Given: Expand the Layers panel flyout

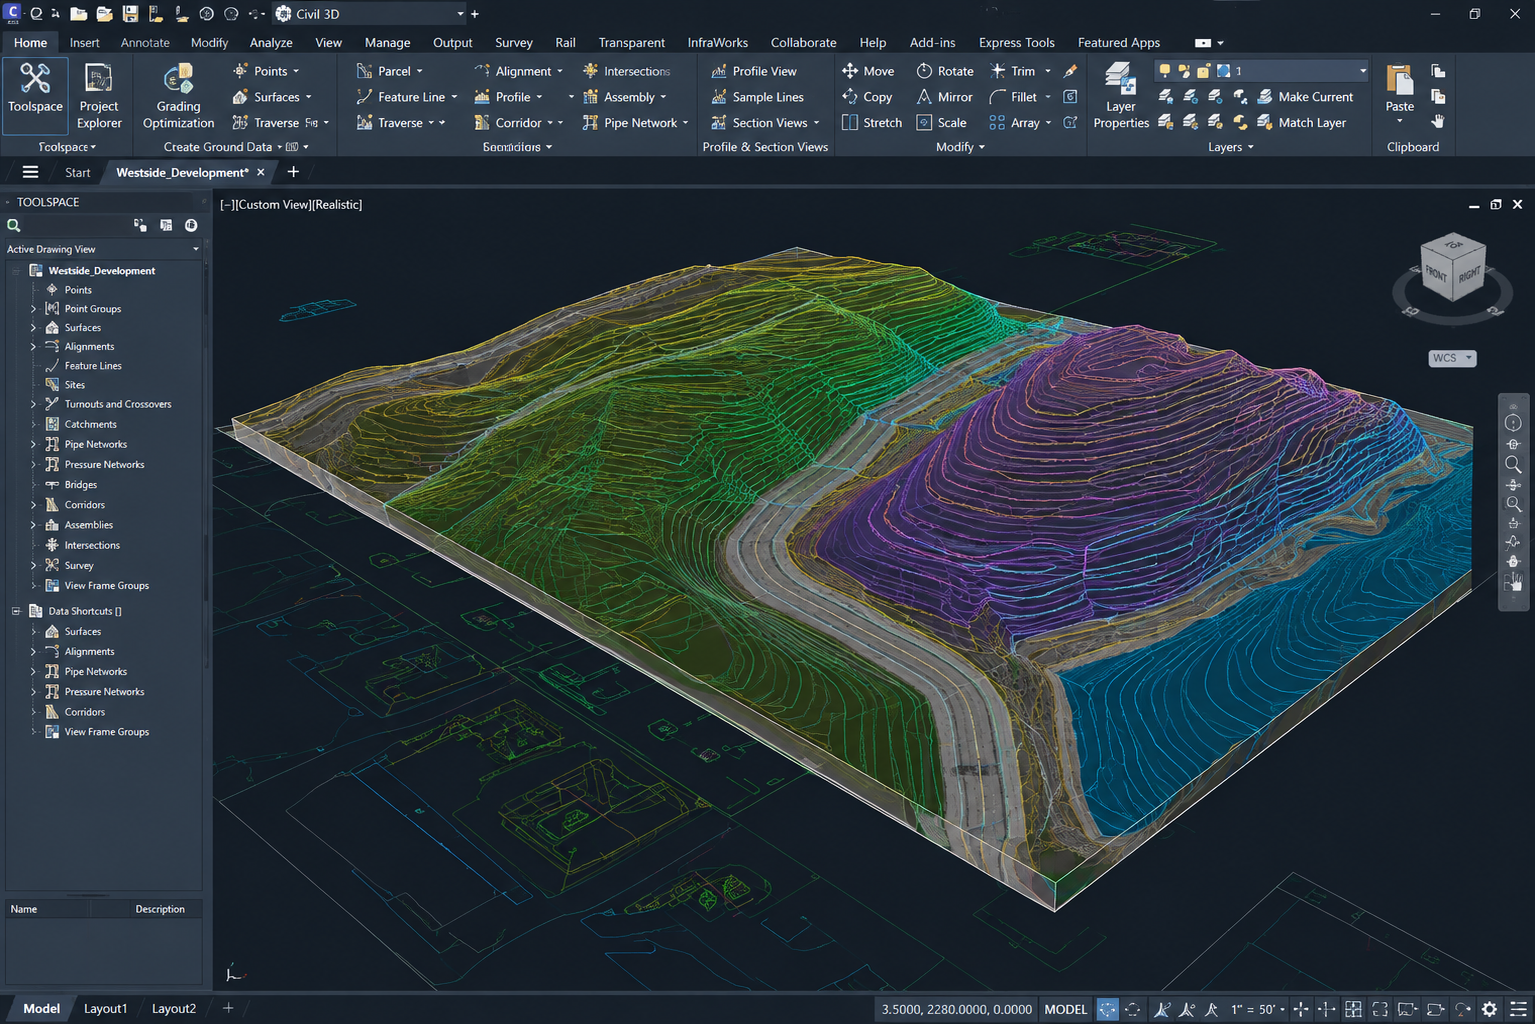Looking at the screenshot, I should (1230, 147).
